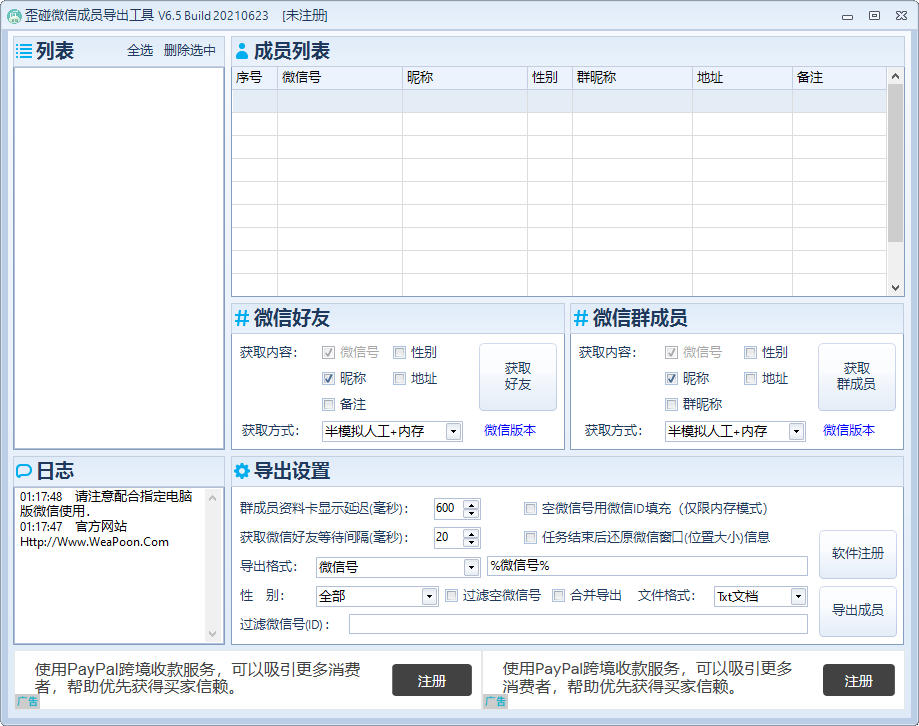The image size is (919, 726).
Task: Click member table scrollbar up arrow
Action: coord(895,76)
